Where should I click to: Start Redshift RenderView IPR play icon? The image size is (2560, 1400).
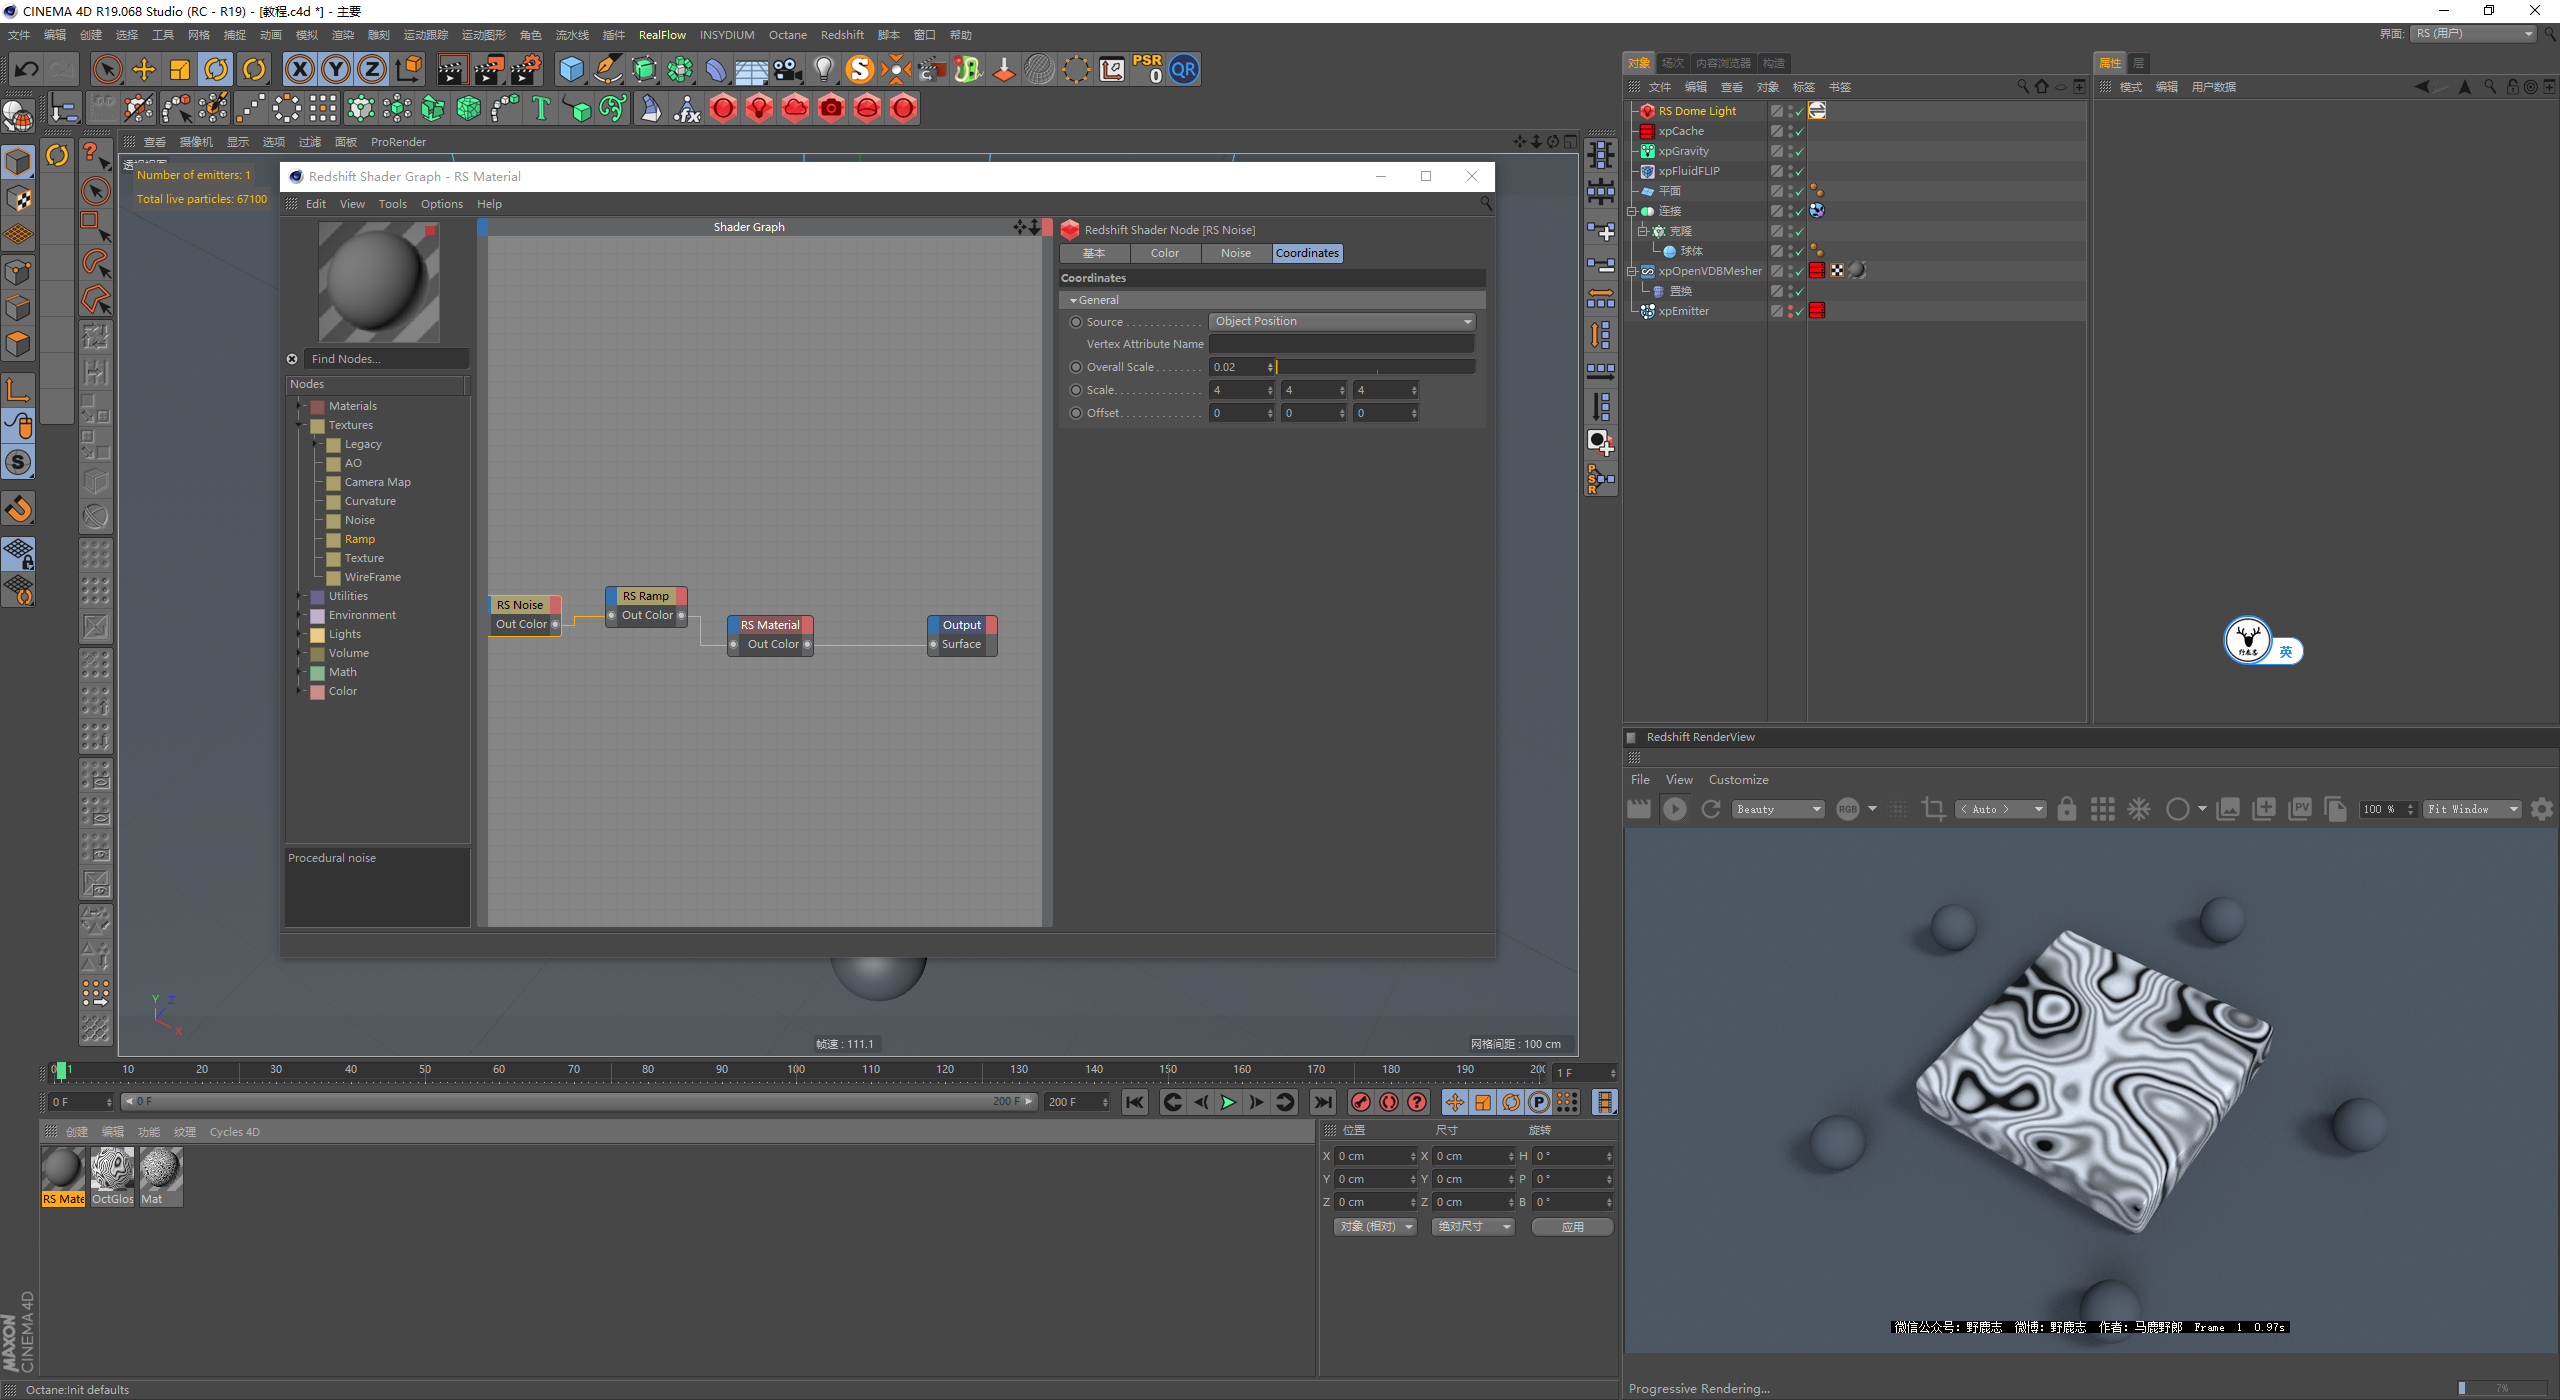1675,809
